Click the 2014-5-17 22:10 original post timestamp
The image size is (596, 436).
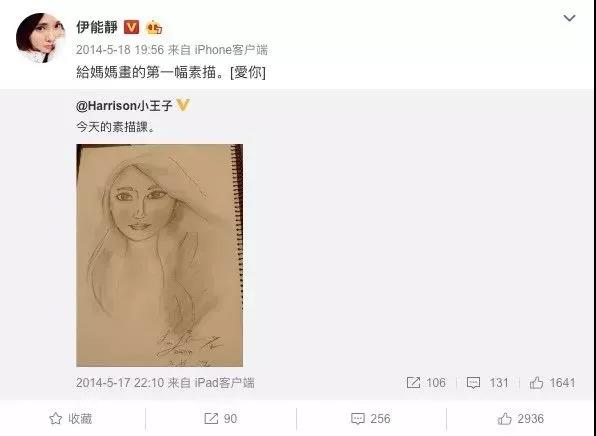(x=120, y=382)
